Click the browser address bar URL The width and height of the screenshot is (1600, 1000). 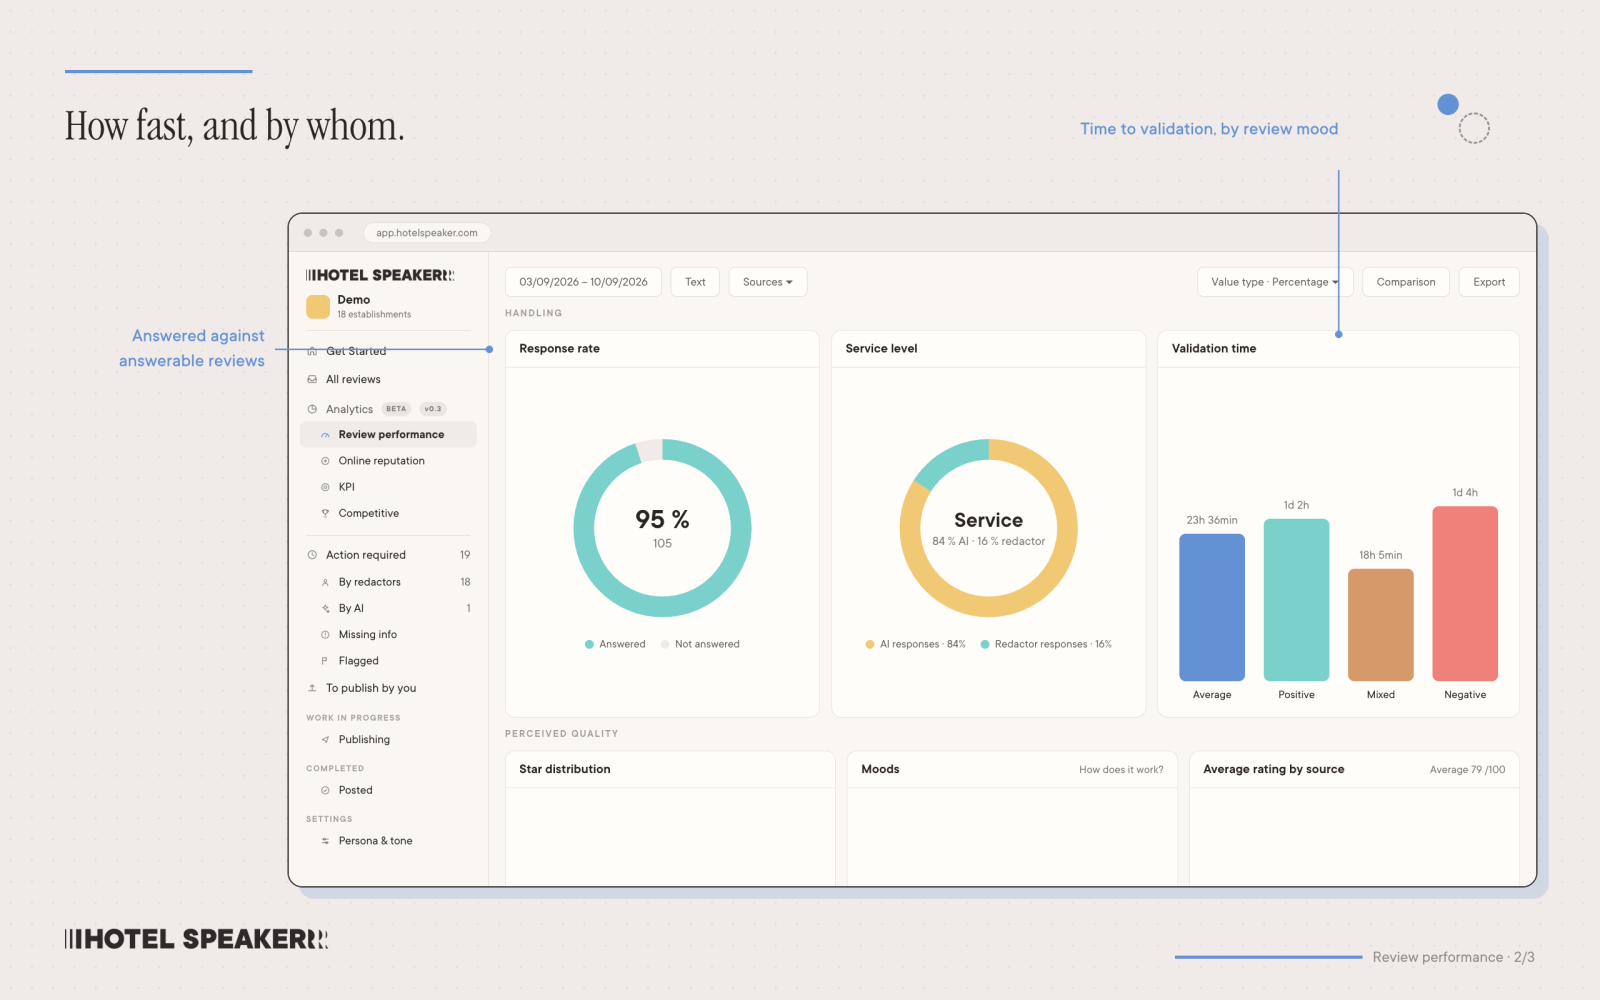point(427,233)
